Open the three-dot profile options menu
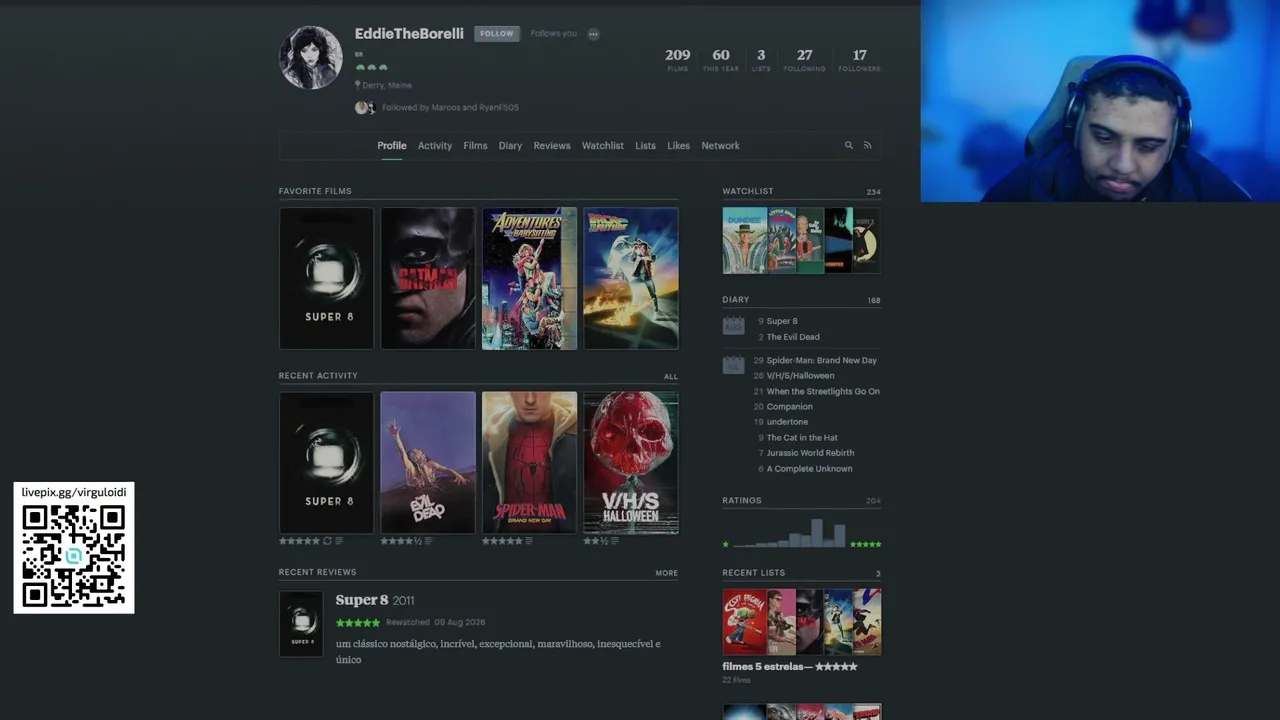This screenshot has width=1280, height=720. (593, 34)
